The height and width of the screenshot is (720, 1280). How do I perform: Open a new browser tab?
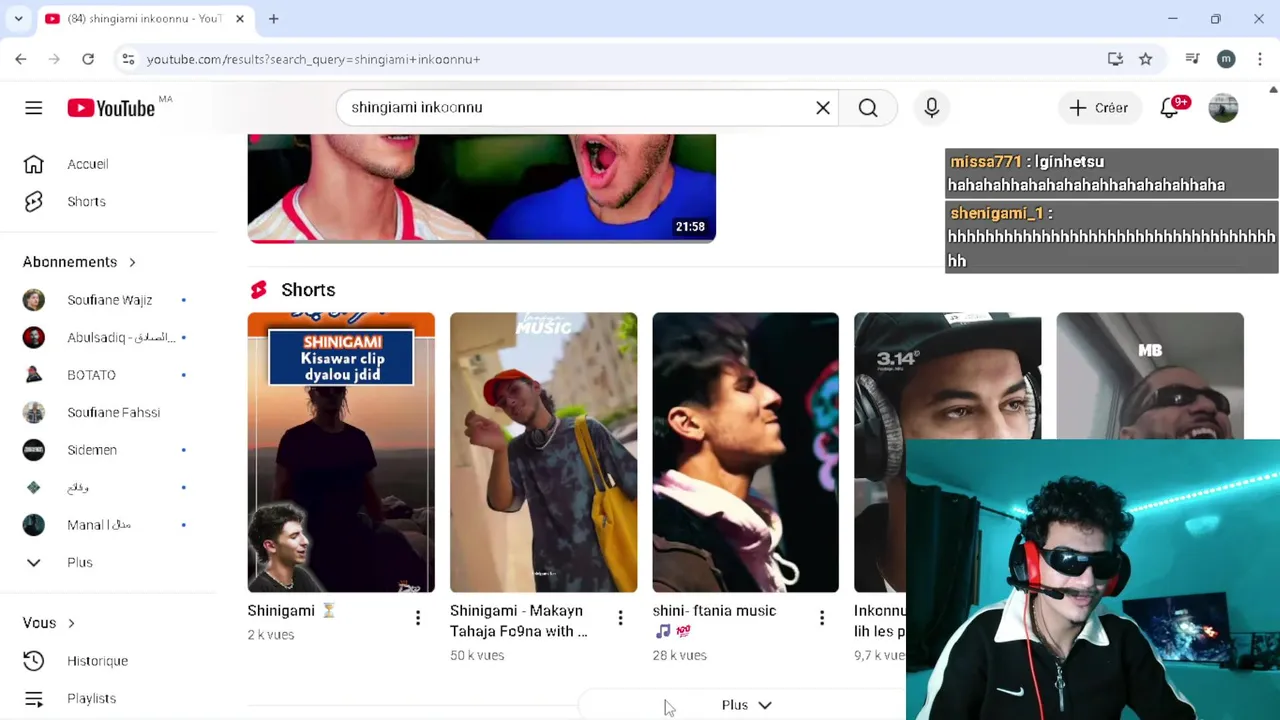(x=273, y=19)
